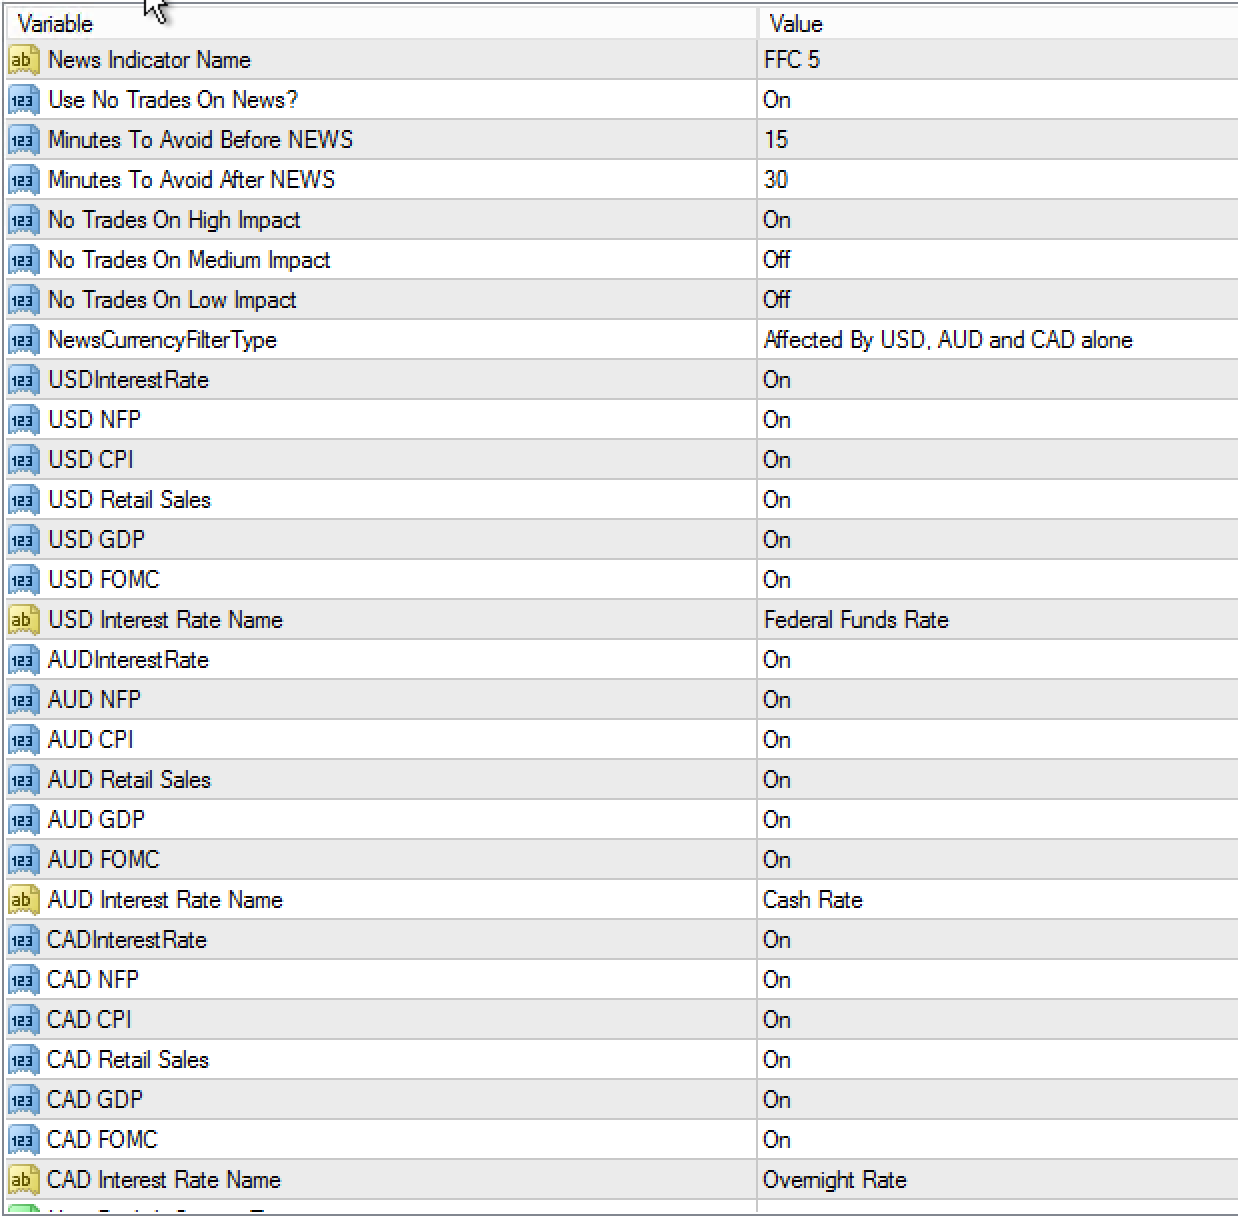Viewport: 1238px width, 1226px height.
Task: Click the 123 icon beside Use No Trades On News?
Action: click(x=22, y=100)
